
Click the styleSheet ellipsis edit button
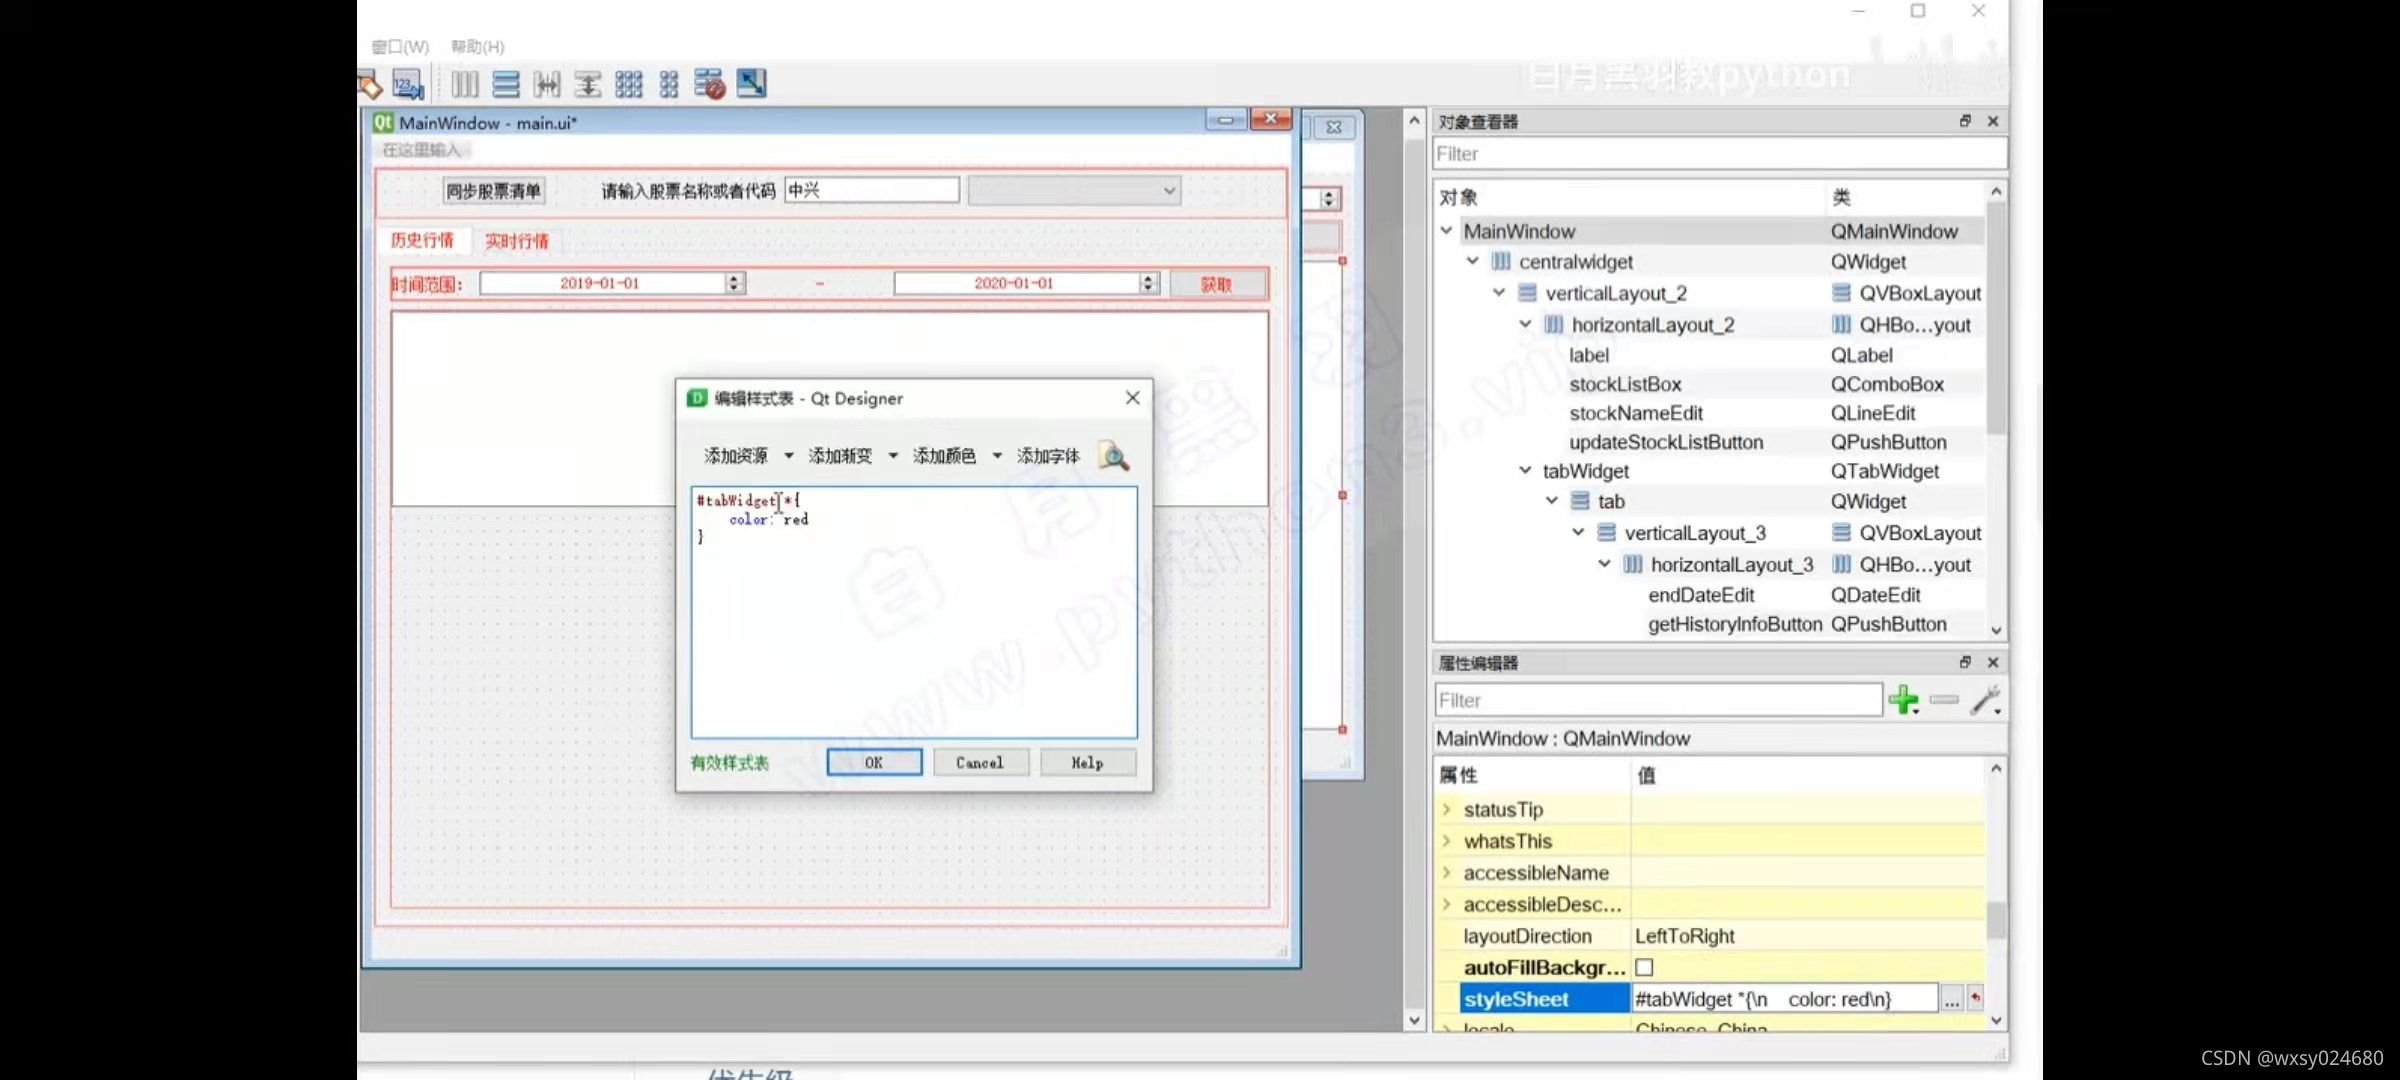tap(1951, 999)
